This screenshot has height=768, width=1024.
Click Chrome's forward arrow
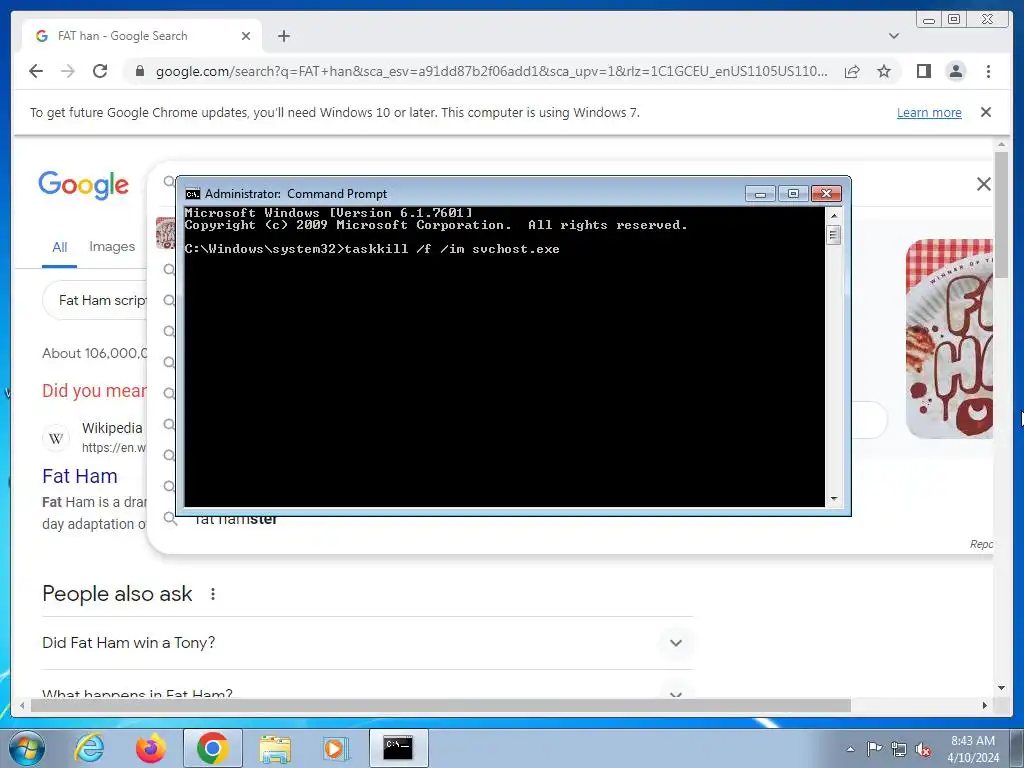click(68, 71)
